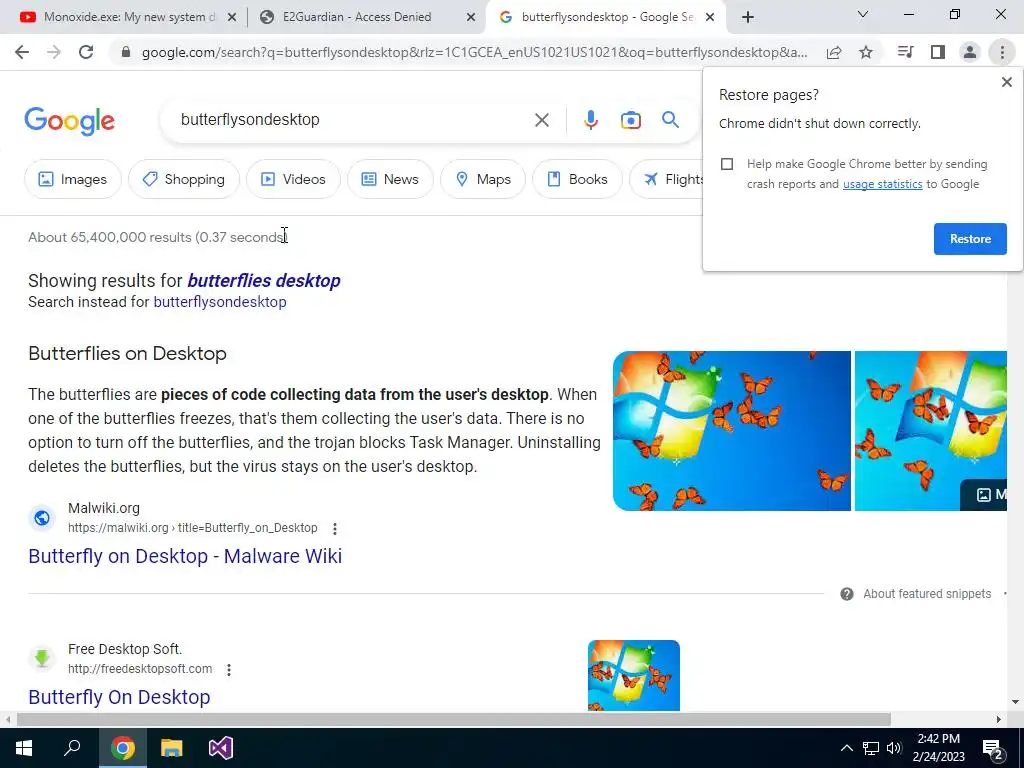This screenshot has height=768, width=1024.
Task: Open Butterfly On Desktop freedesktopsoft result
Action: [119, 697]
